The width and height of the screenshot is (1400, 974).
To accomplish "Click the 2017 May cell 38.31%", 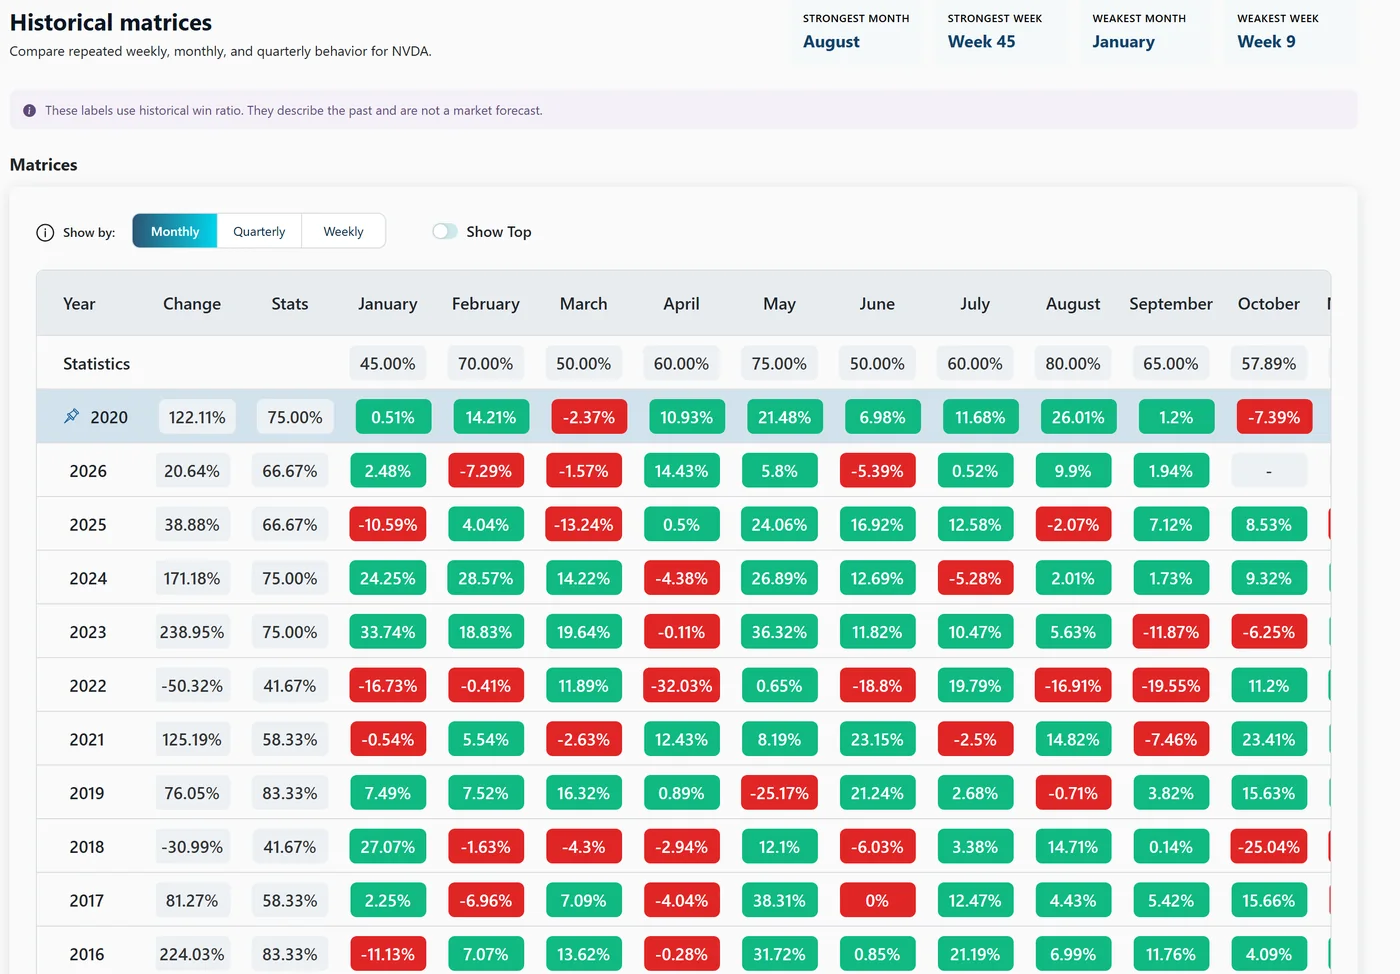I will [779, 901].
